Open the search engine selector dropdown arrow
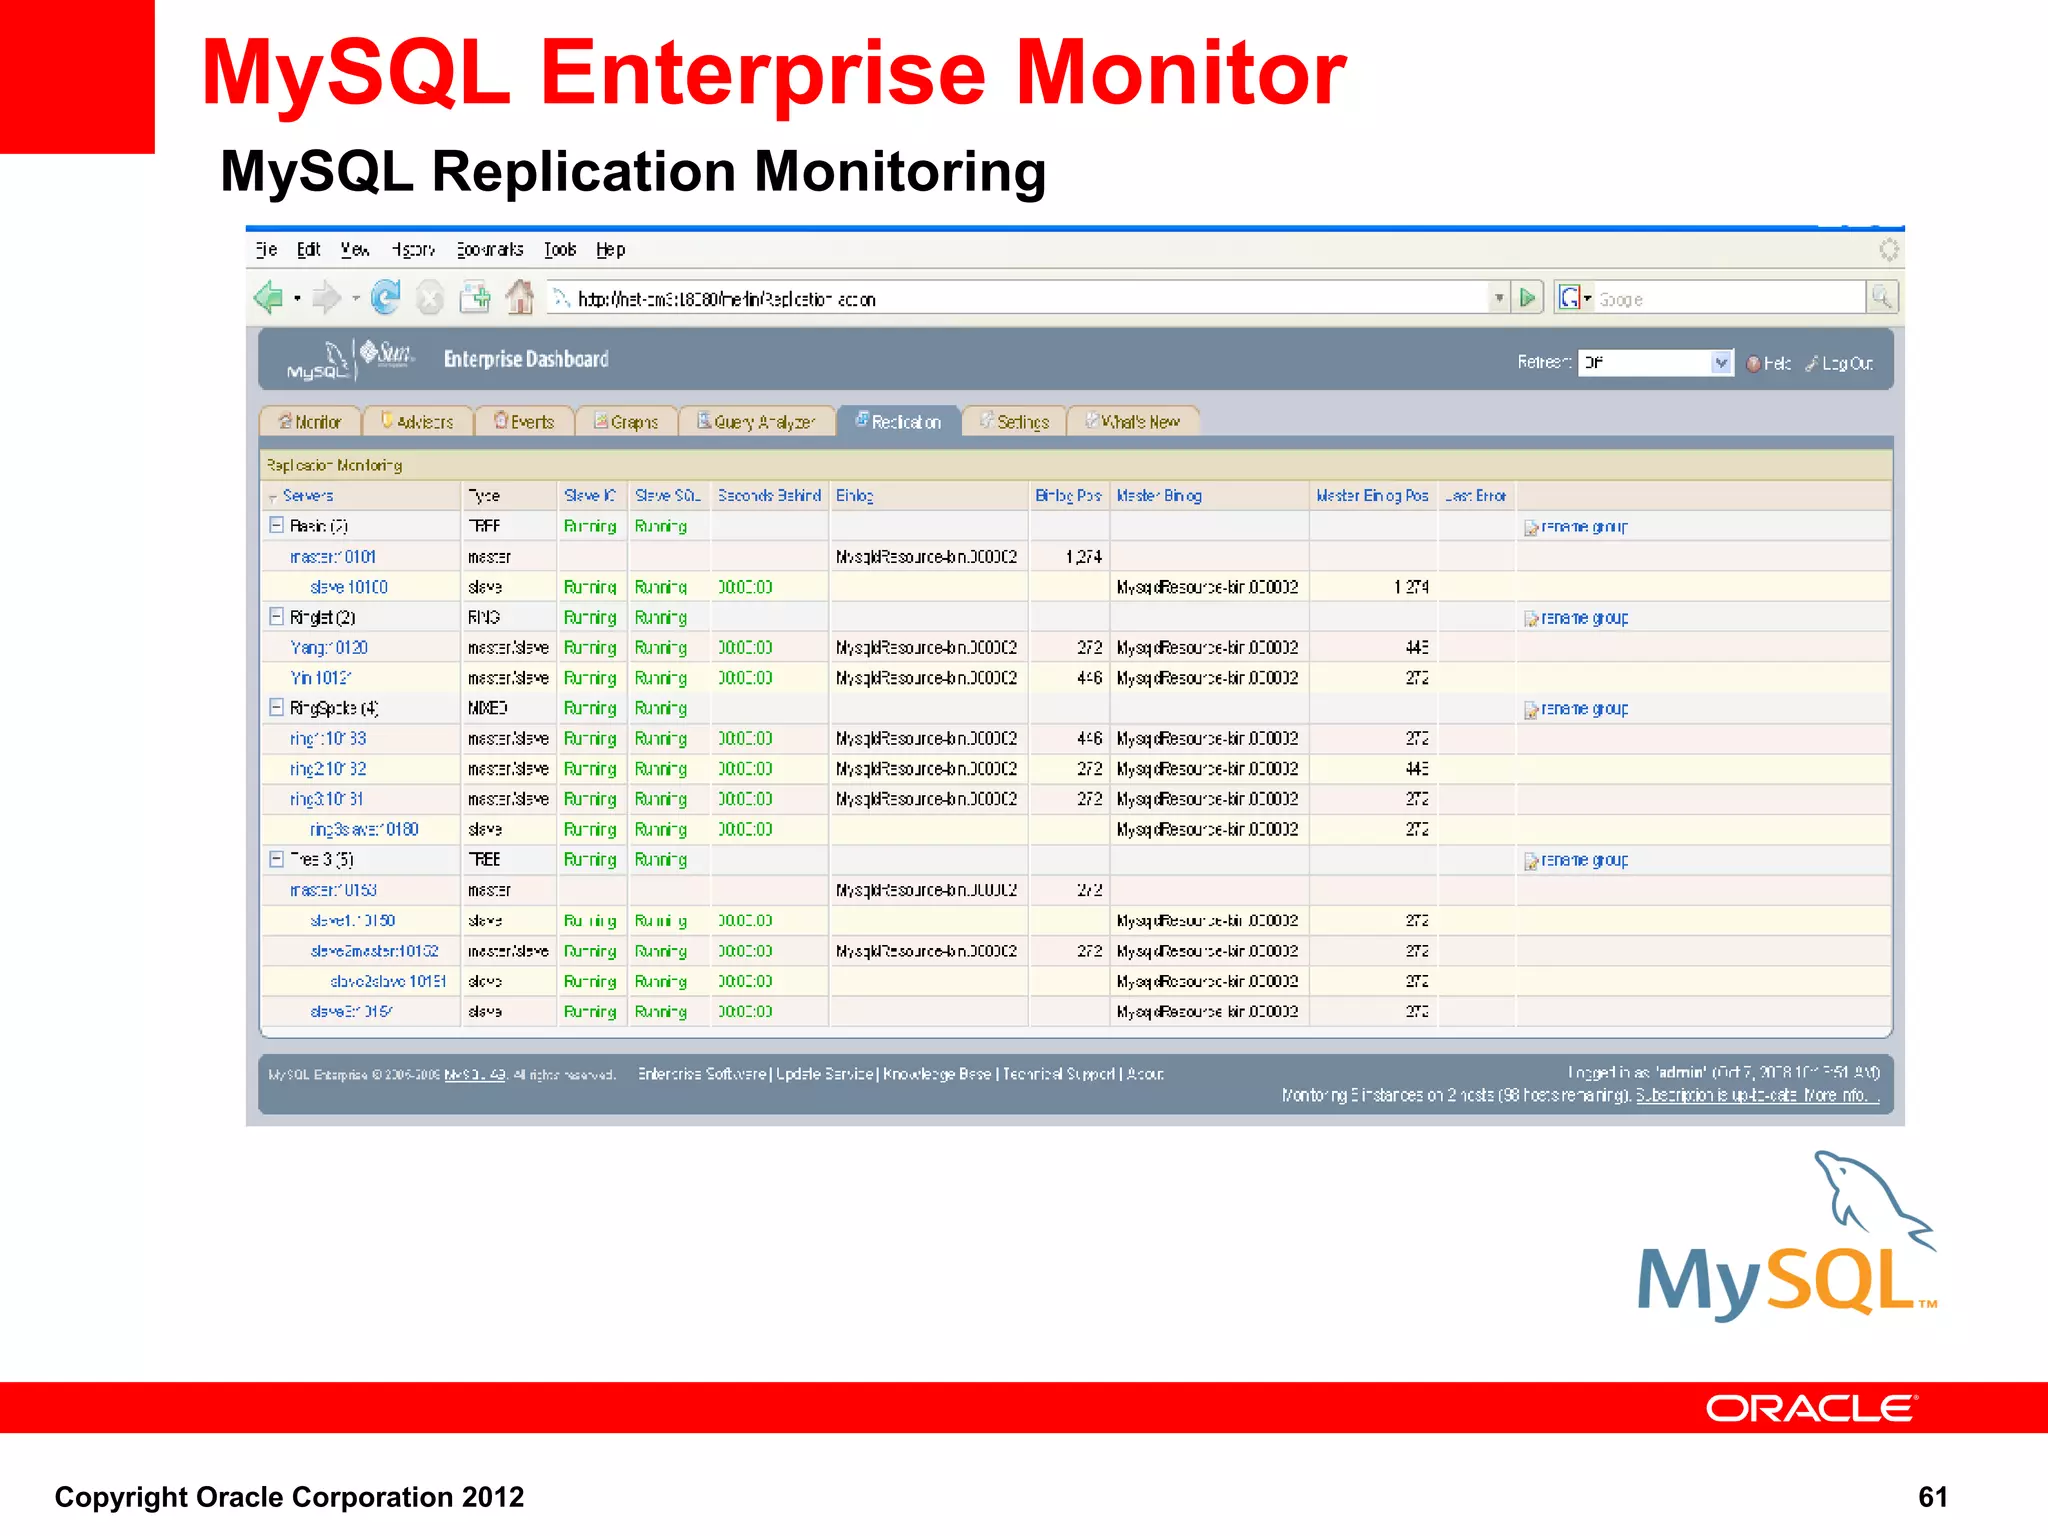The height and width of the screenshot is (1536, 2048). click(x=1587, y=299)
